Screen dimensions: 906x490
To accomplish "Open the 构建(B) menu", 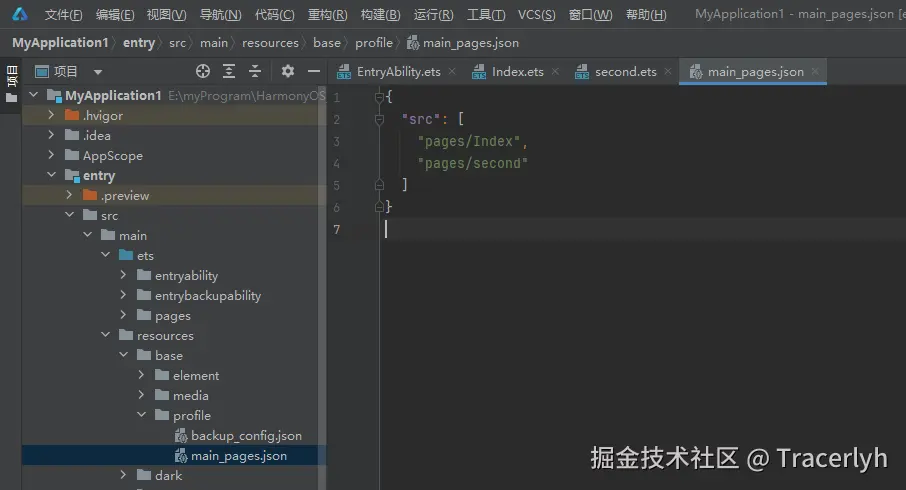I will [380, 14].
